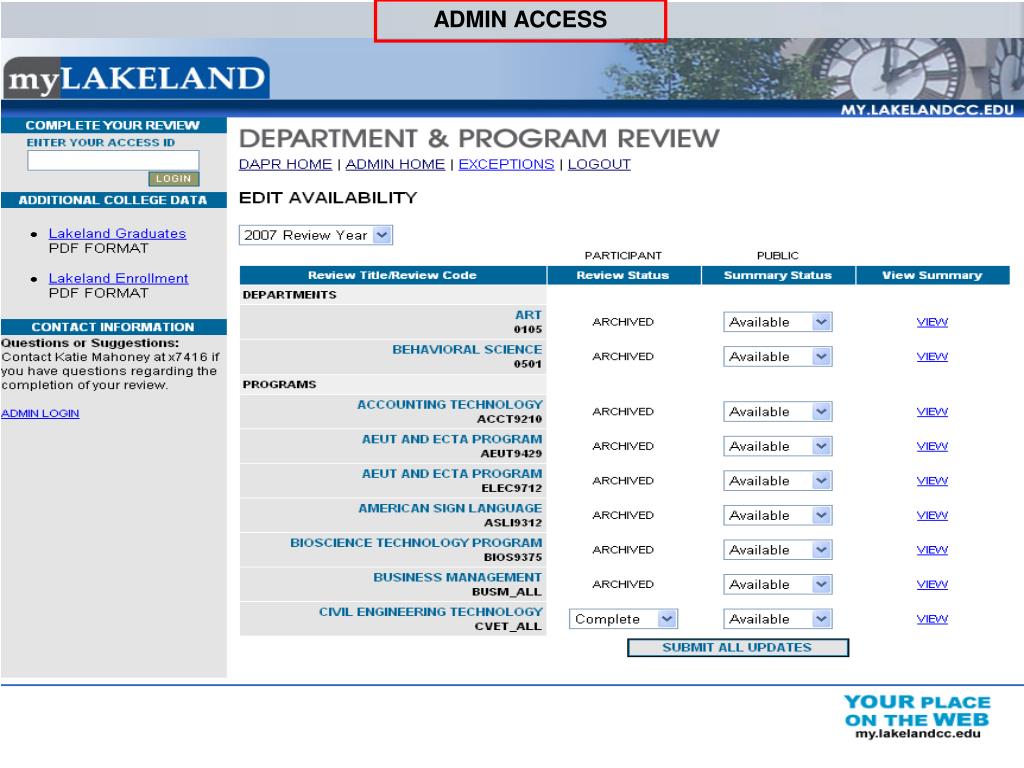This screenshot has width=1024, height=768.
Task: Click review code BUSM_ALL
Action: pyautogui.click(x=507, y=592)
